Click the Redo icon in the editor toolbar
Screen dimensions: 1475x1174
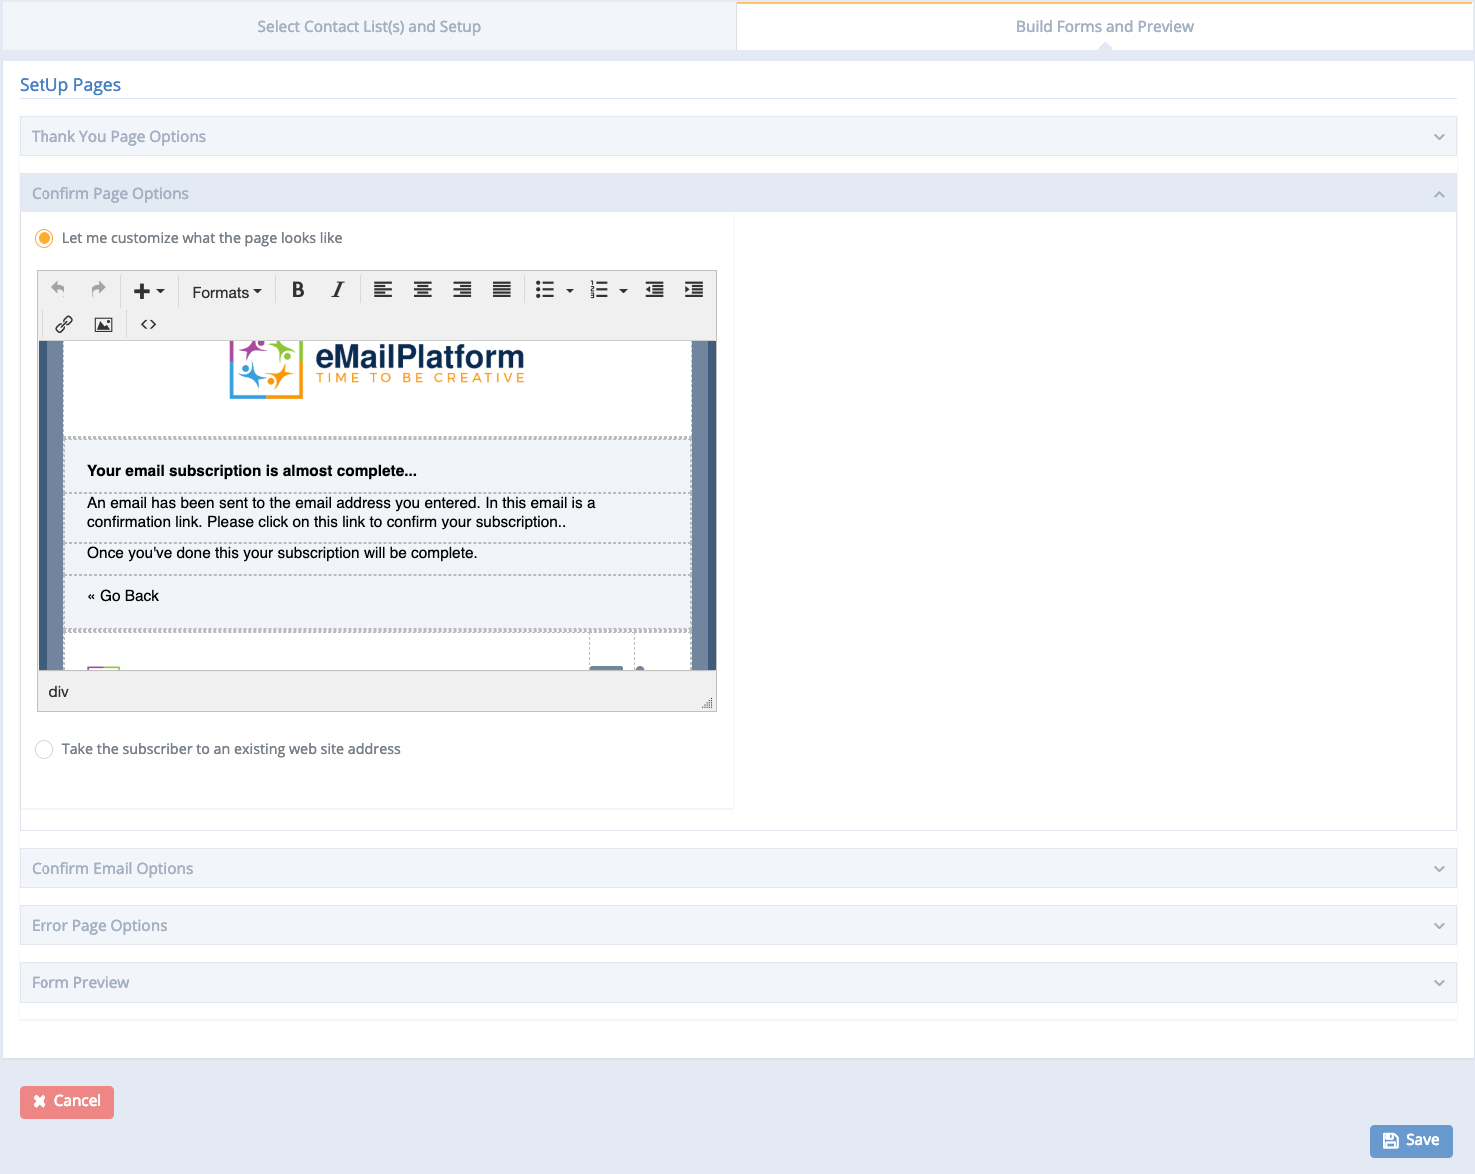click(x=98, y=289)
